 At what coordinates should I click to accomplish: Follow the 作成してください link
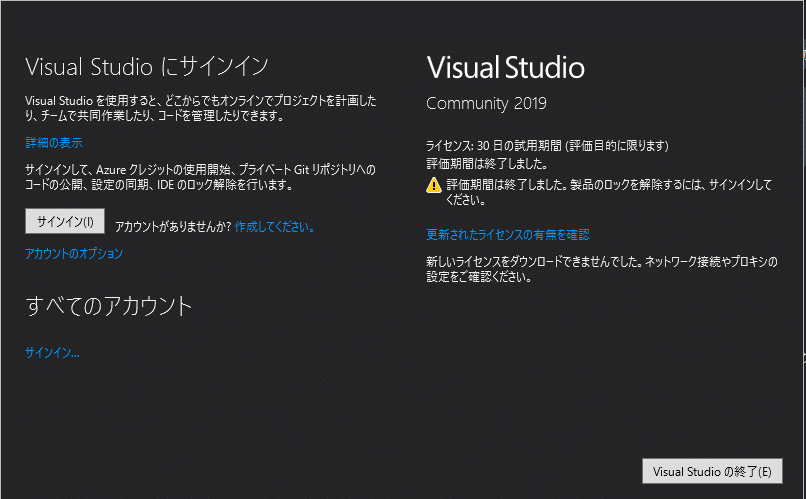274,227
